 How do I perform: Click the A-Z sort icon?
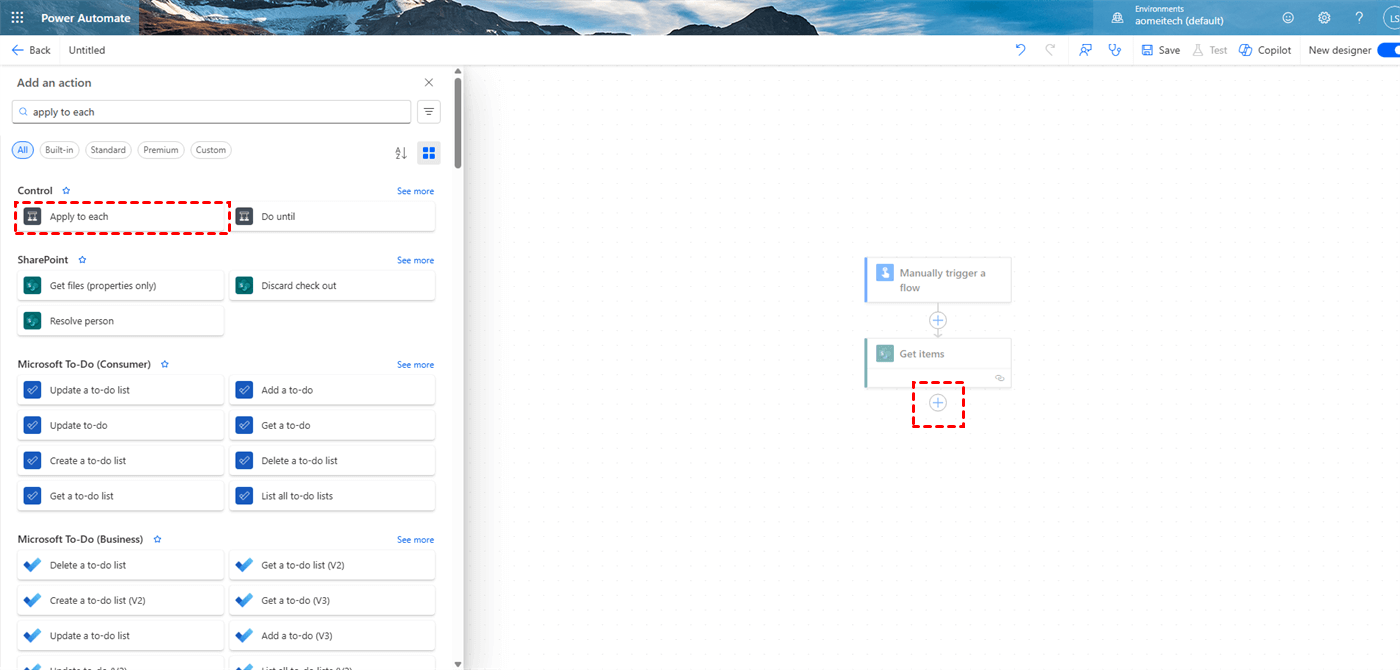(401, 153)
